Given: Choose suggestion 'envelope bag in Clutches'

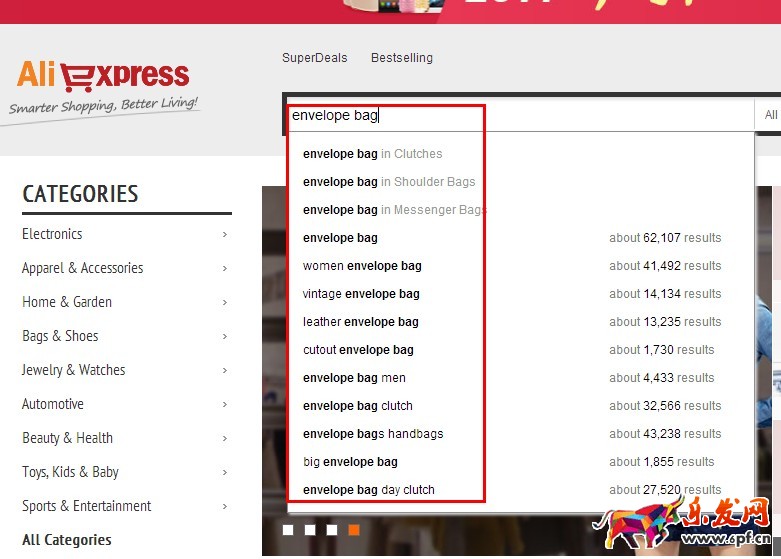Looking at the screenshot, I should pos(372,154).
